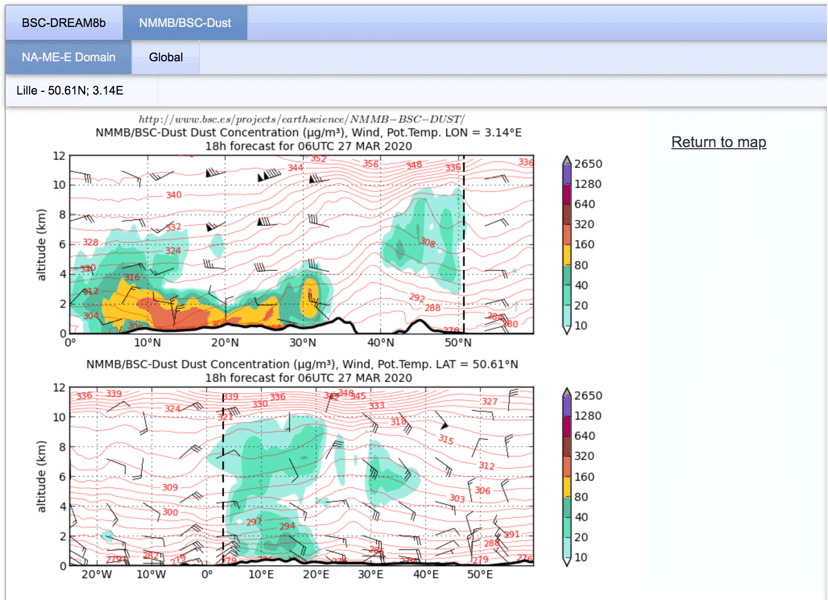The height and width of the screenshot is (600, 828).
Task: Click the Lille location coordinates label
Action: click(x=70, y=91)
